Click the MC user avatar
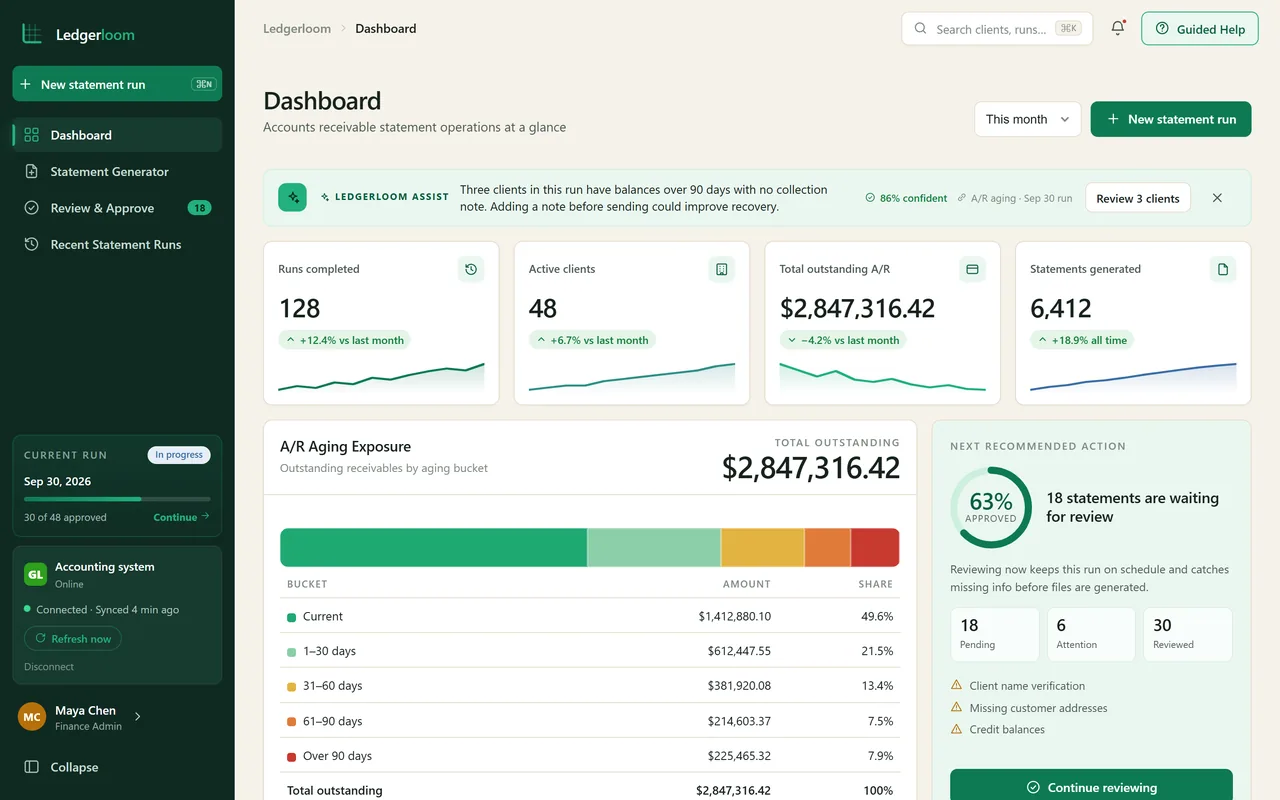The width and height of the screenshot is (1280, 800). pos(32,717)
